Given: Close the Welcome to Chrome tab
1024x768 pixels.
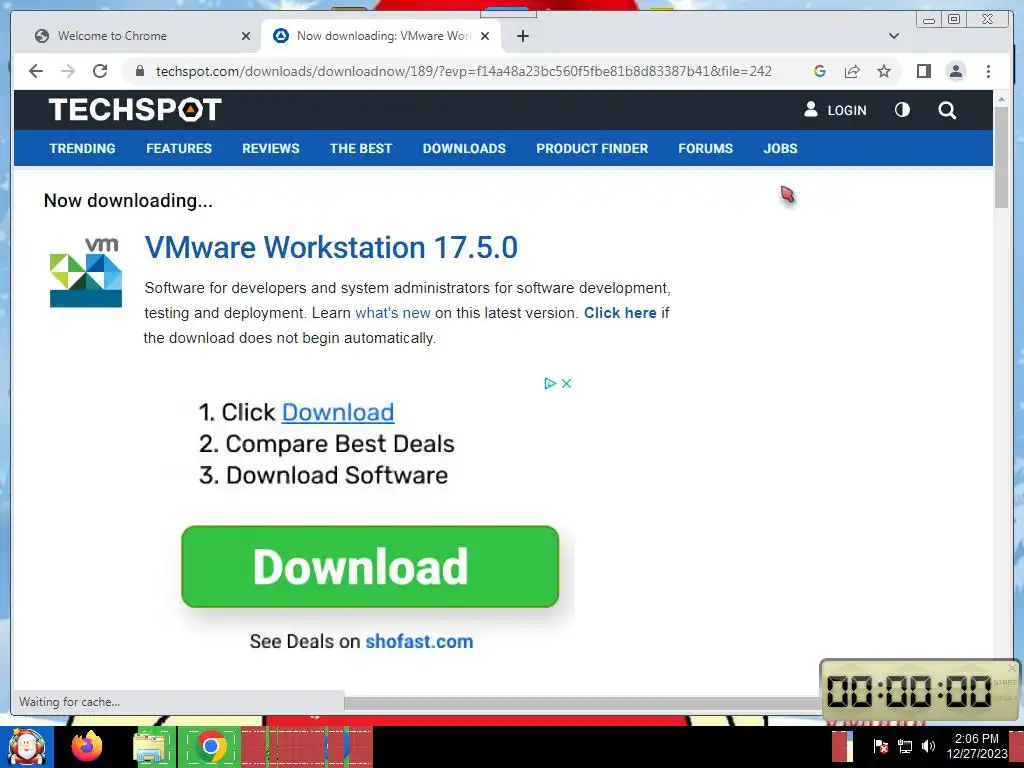Looking at the screenshot, I should click(x=246, y=36).
